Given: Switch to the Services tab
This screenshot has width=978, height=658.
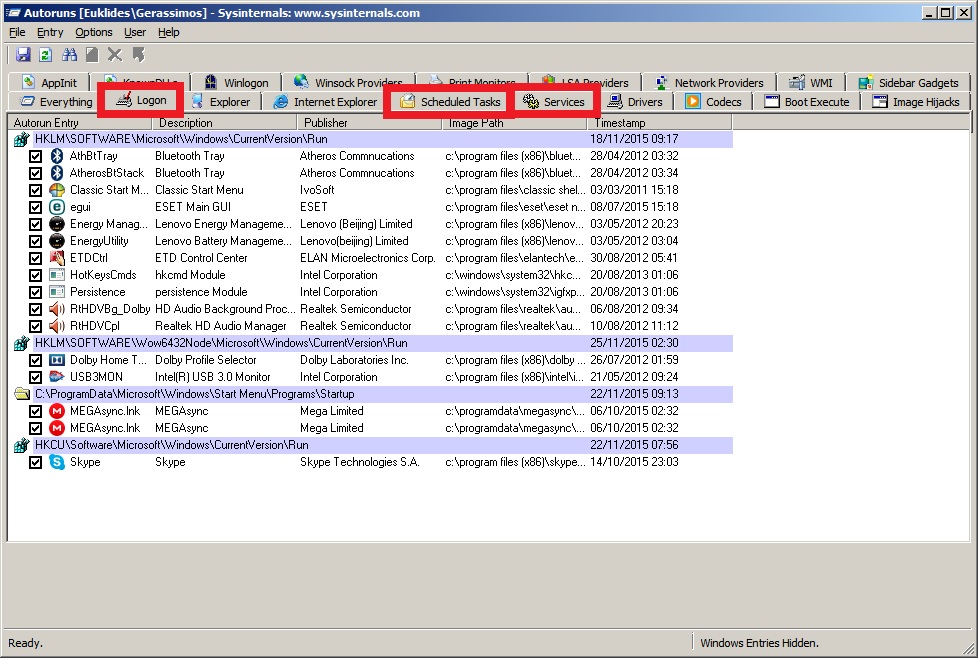Looking at the screenshot, I should [x=554, y=102].
